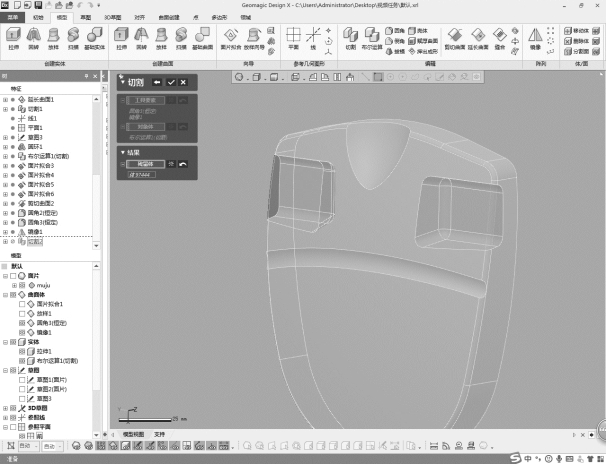Expand the 3D草图 node in model tree
606x464 pixels.
click(x=6, y=407)
